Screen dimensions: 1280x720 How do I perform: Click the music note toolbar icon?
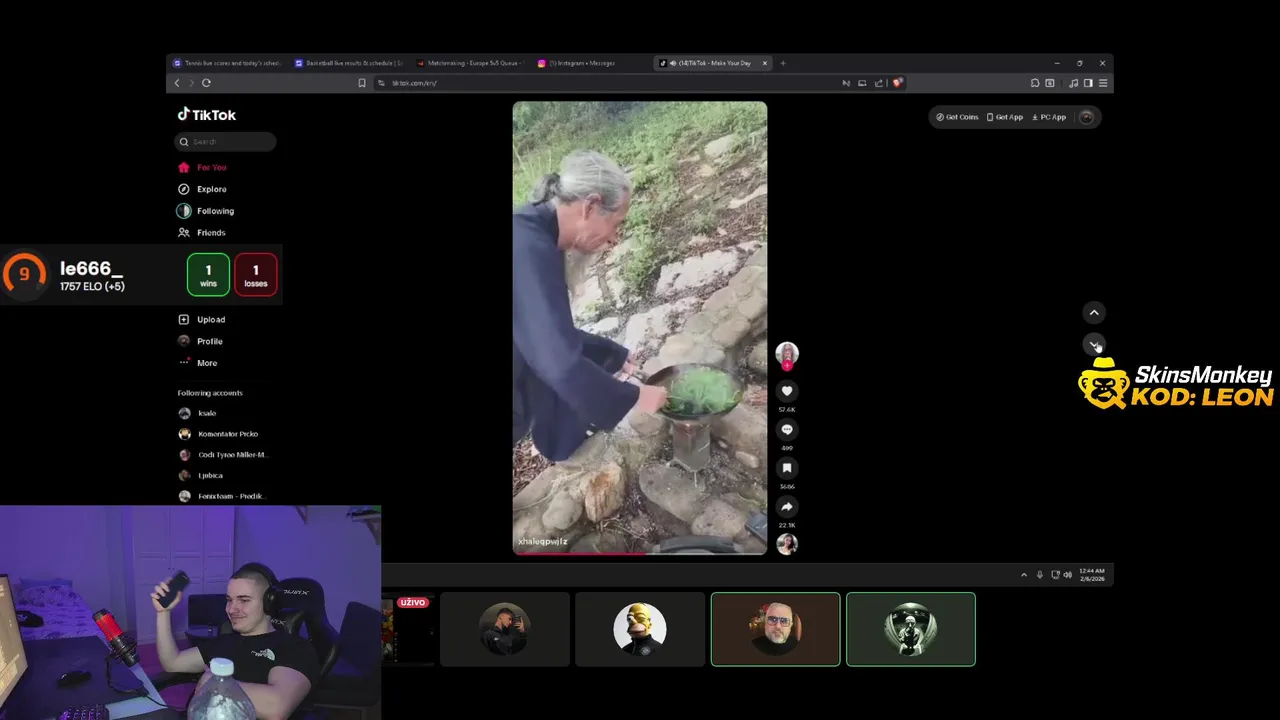(1074, 83)
